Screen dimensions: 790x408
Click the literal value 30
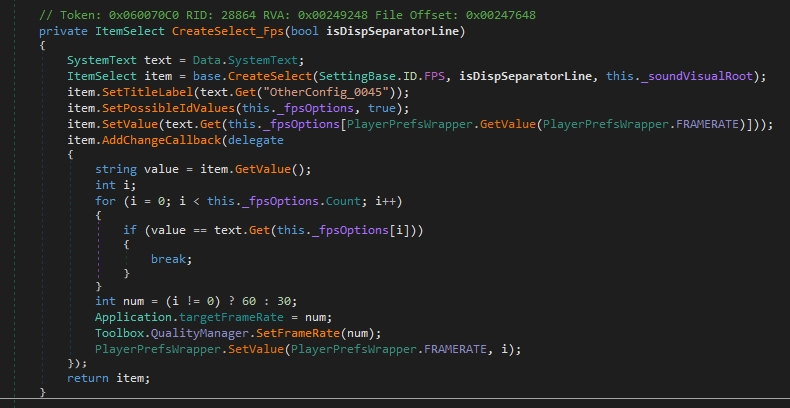click(284, 301)
